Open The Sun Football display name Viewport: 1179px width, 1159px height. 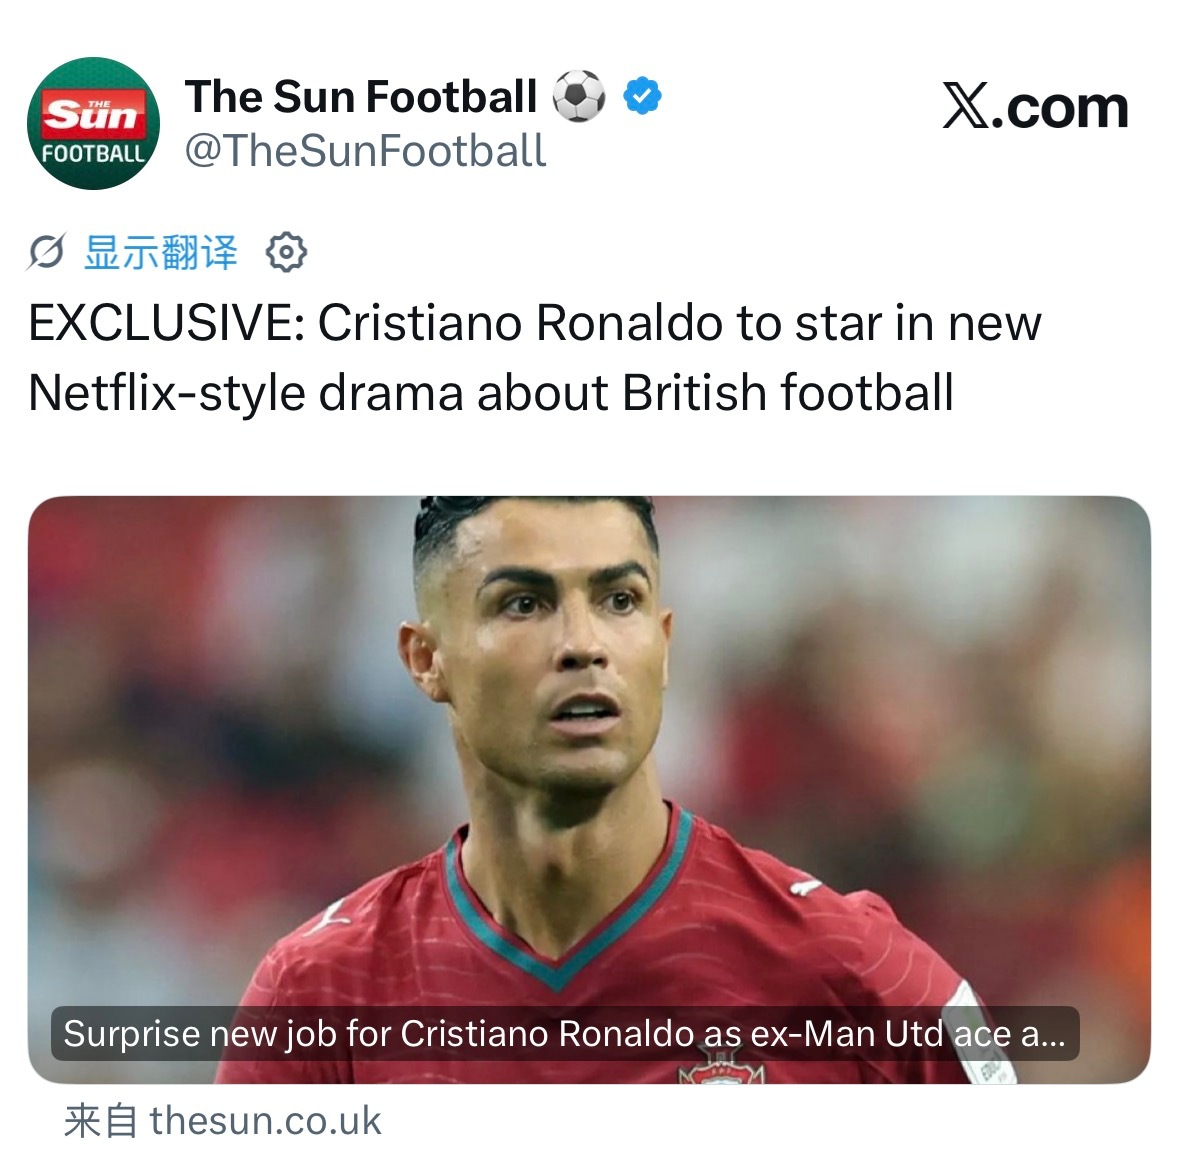tap(361, 96)
